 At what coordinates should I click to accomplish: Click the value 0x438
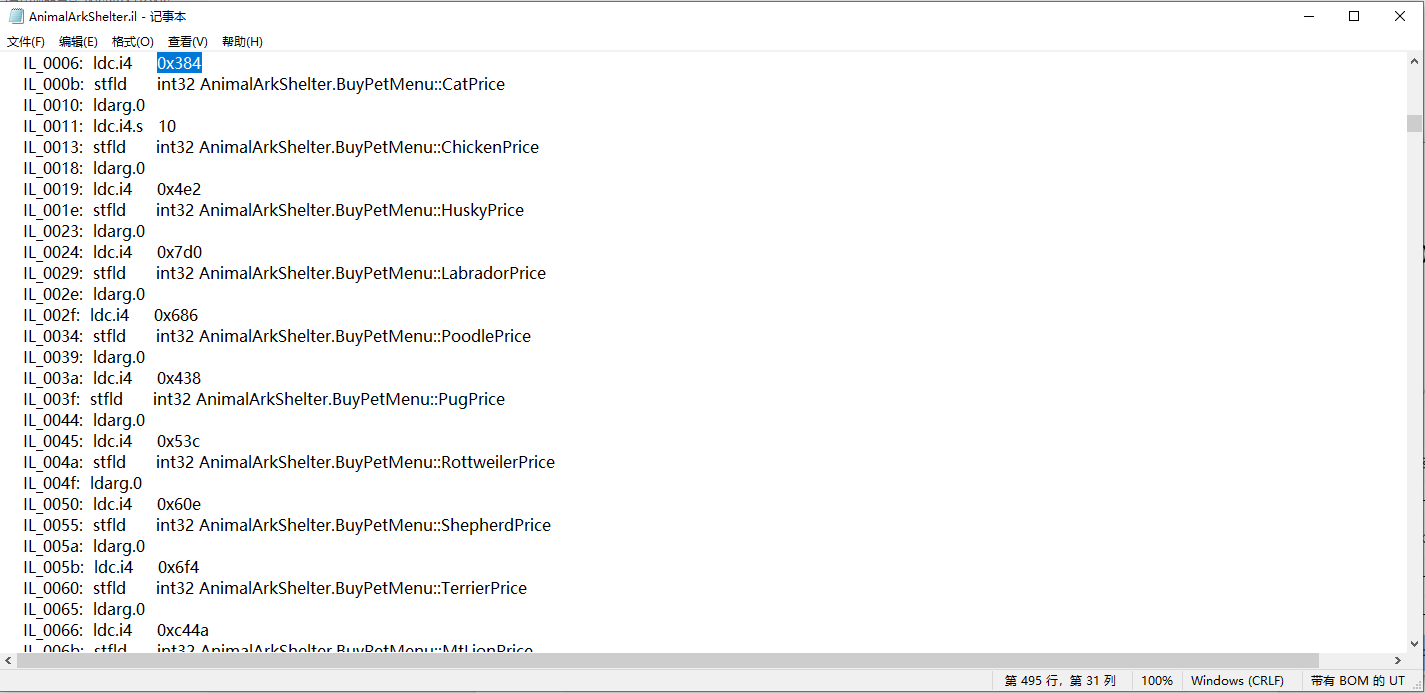[179, 378]
